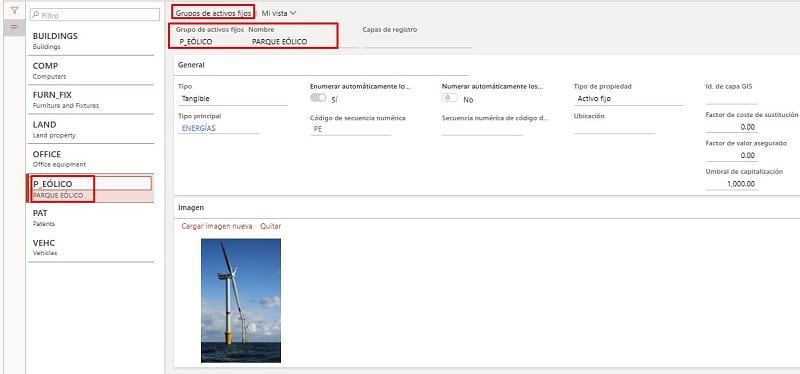Toggle Numerar automáticamente switch set to No
This screenshot has width=800, height=374.
click(450, 97)
